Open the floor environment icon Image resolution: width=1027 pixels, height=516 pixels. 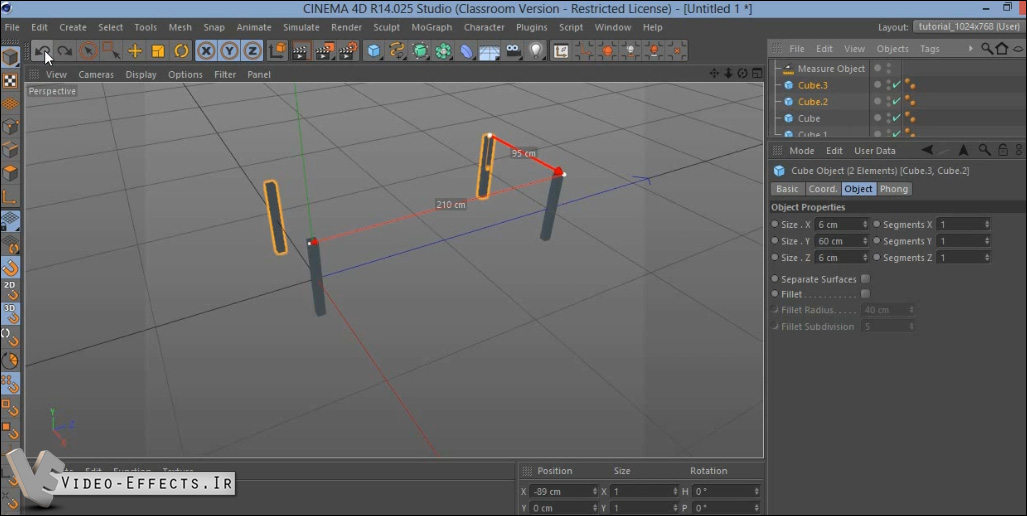[x=489, y=50]
